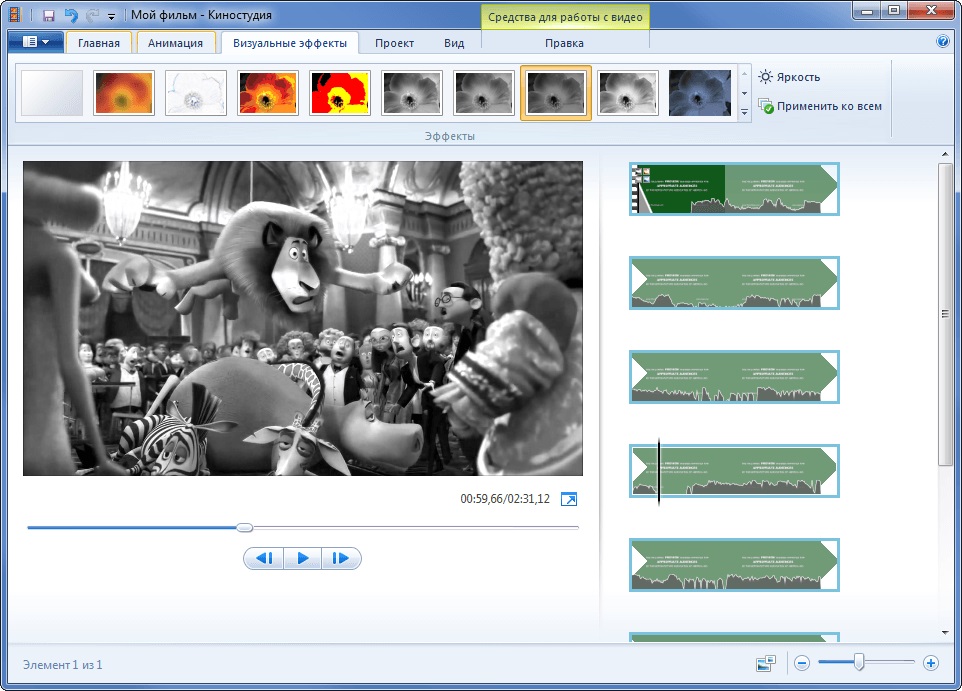
Task: Switch to the Анимация tab
Action: coord(176,42)
